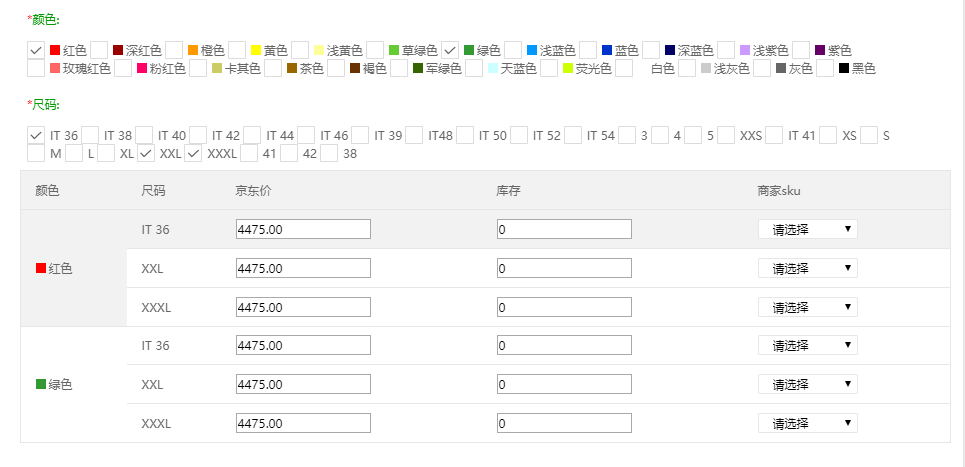This screenshot has width=965, height=467.
Task: Deselect the XXXL size checkbox
Action: [x=194, y=154]
